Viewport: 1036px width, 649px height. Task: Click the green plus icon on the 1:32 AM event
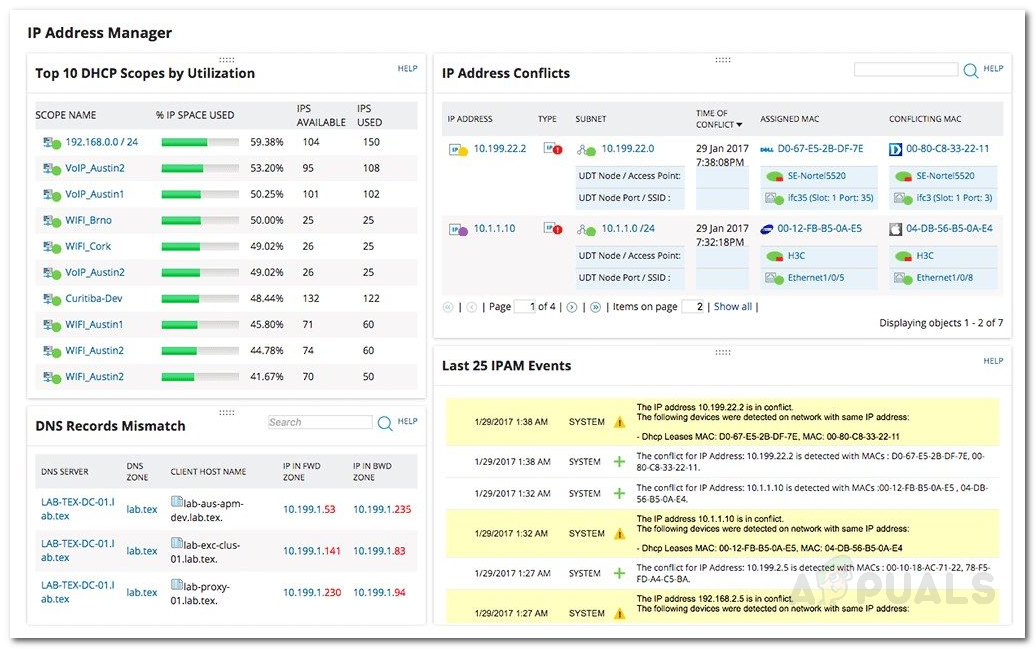(617, 493)
